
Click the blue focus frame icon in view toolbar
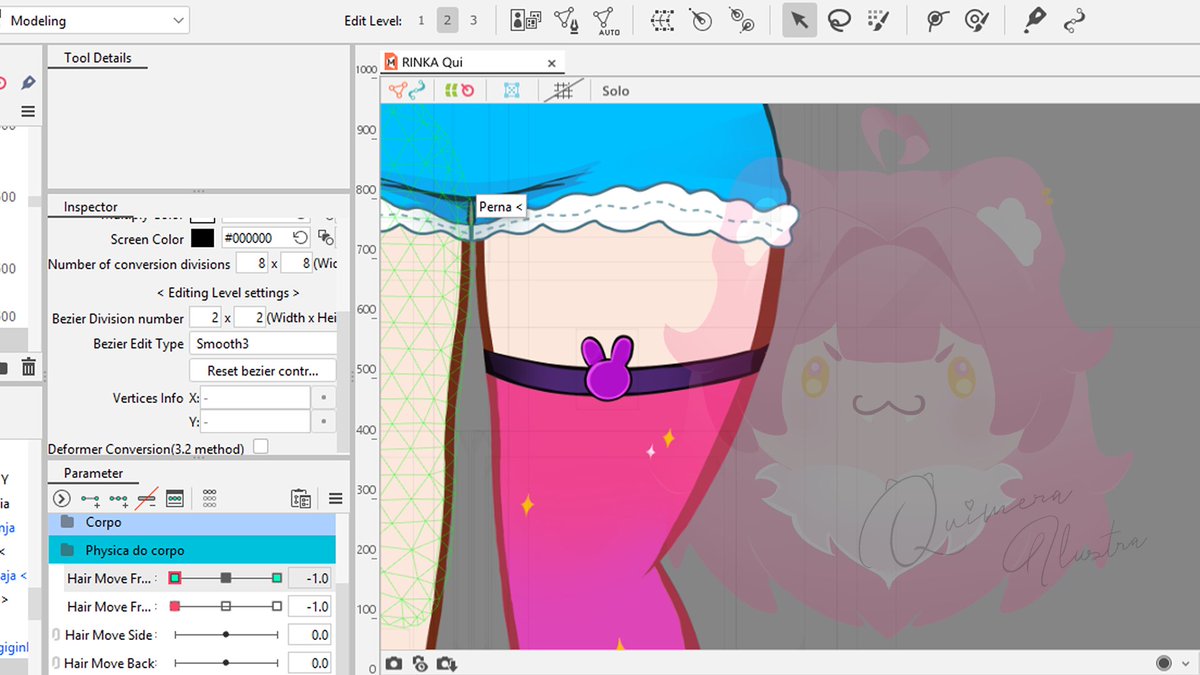tap(512, 90)
